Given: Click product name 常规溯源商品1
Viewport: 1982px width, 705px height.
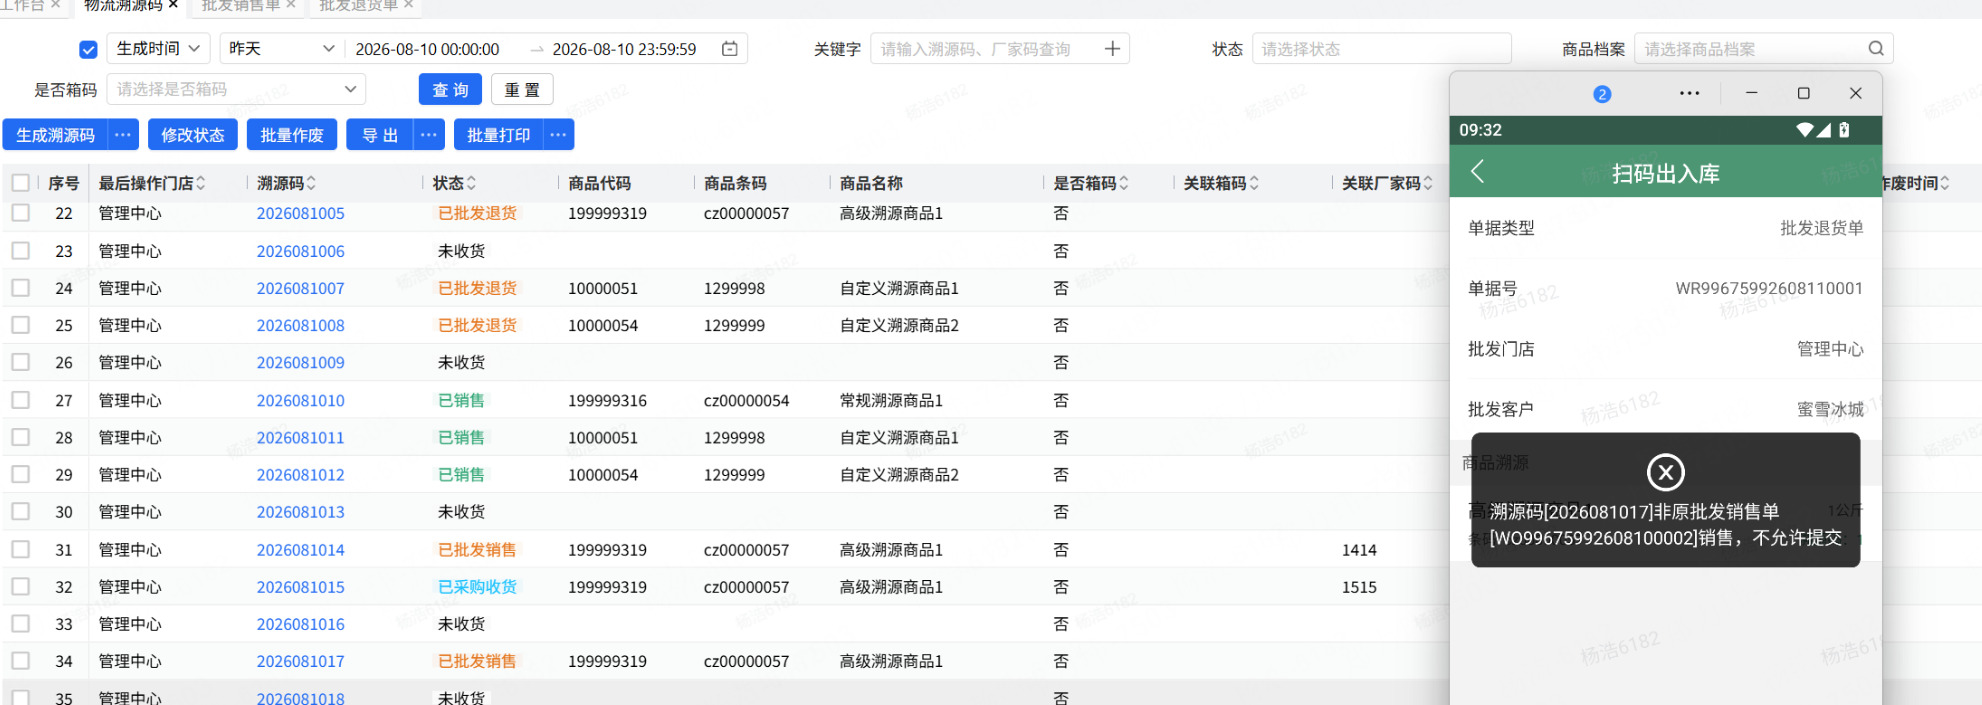Looking at the screenshot, I should tap(891, 400).
